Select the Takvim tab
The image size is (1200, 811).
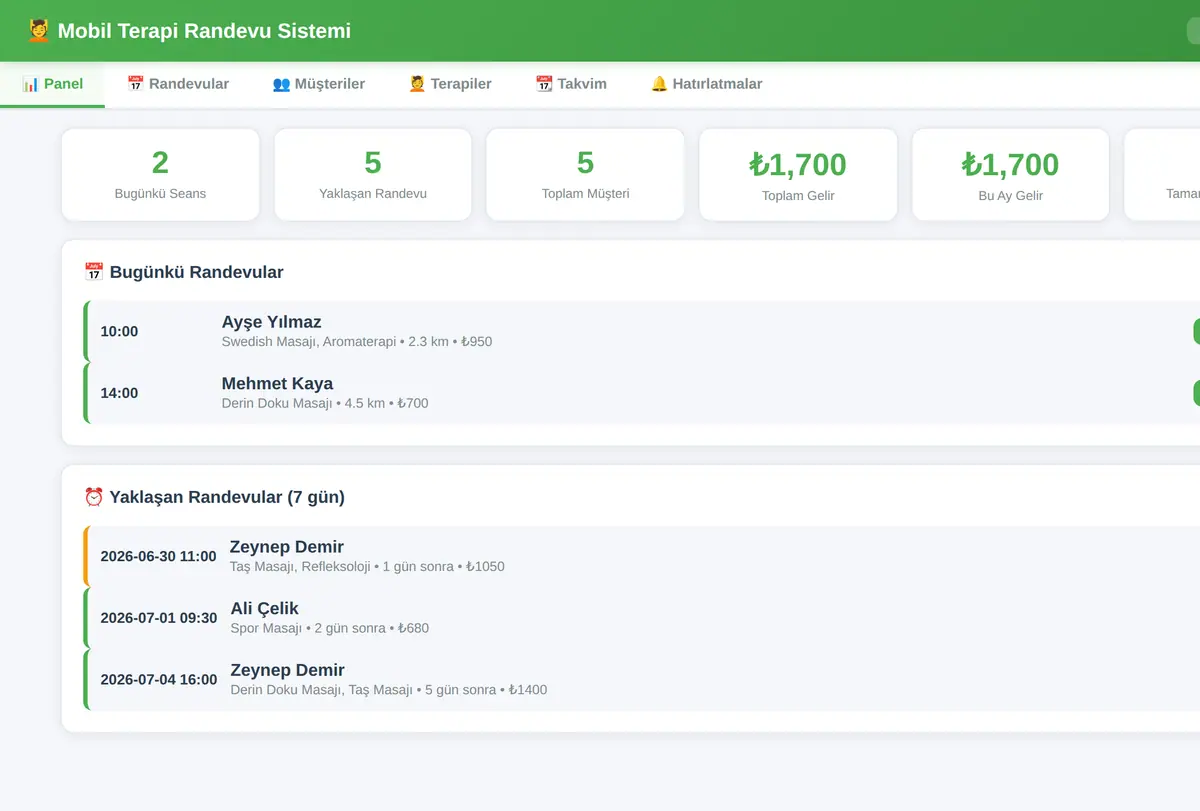[571, 84]
